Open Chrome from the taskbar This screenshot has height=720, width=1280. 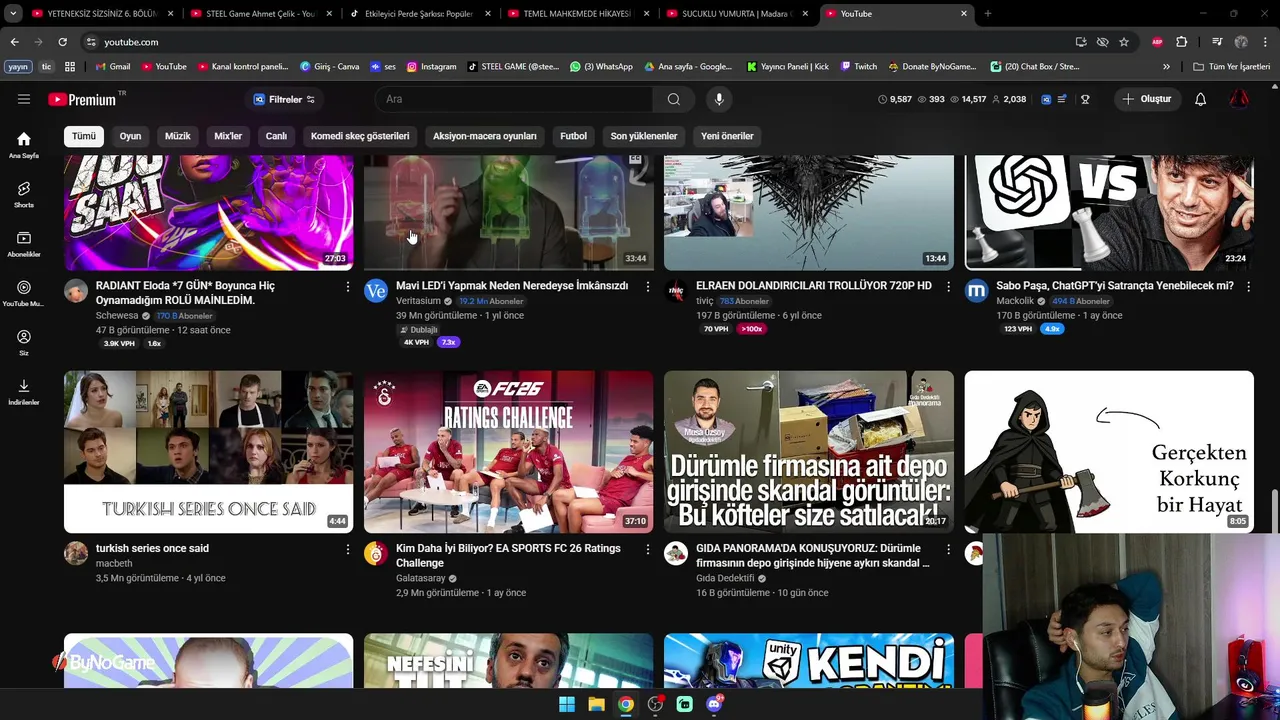point(625,704)
